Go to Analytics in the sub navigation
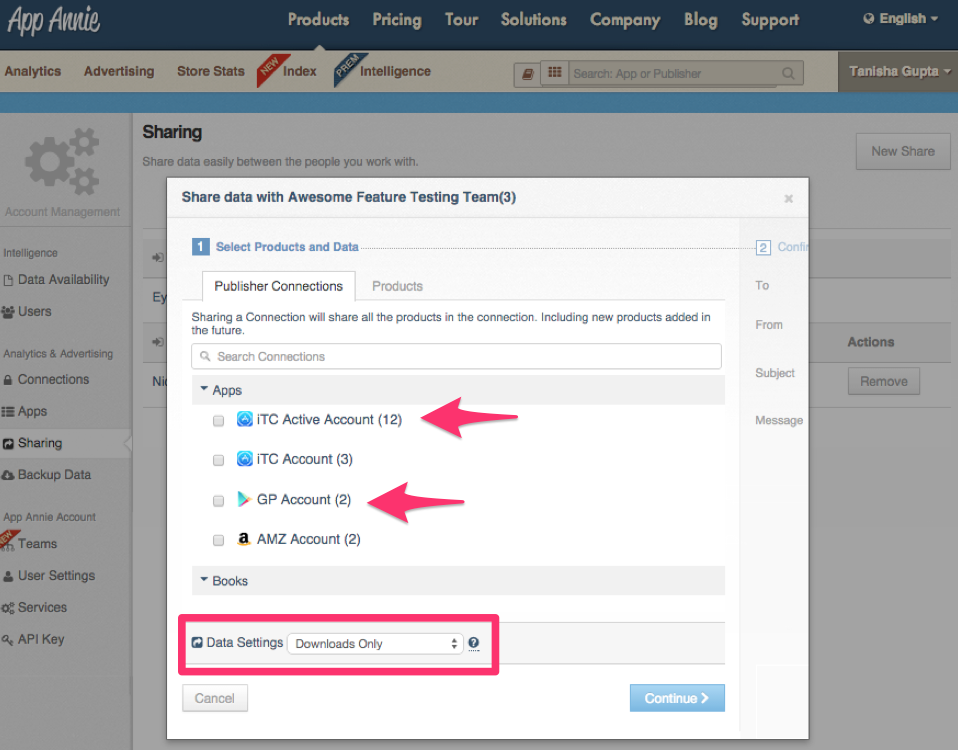The width and height of the screenshot is (958, 750). coord(32,71)
